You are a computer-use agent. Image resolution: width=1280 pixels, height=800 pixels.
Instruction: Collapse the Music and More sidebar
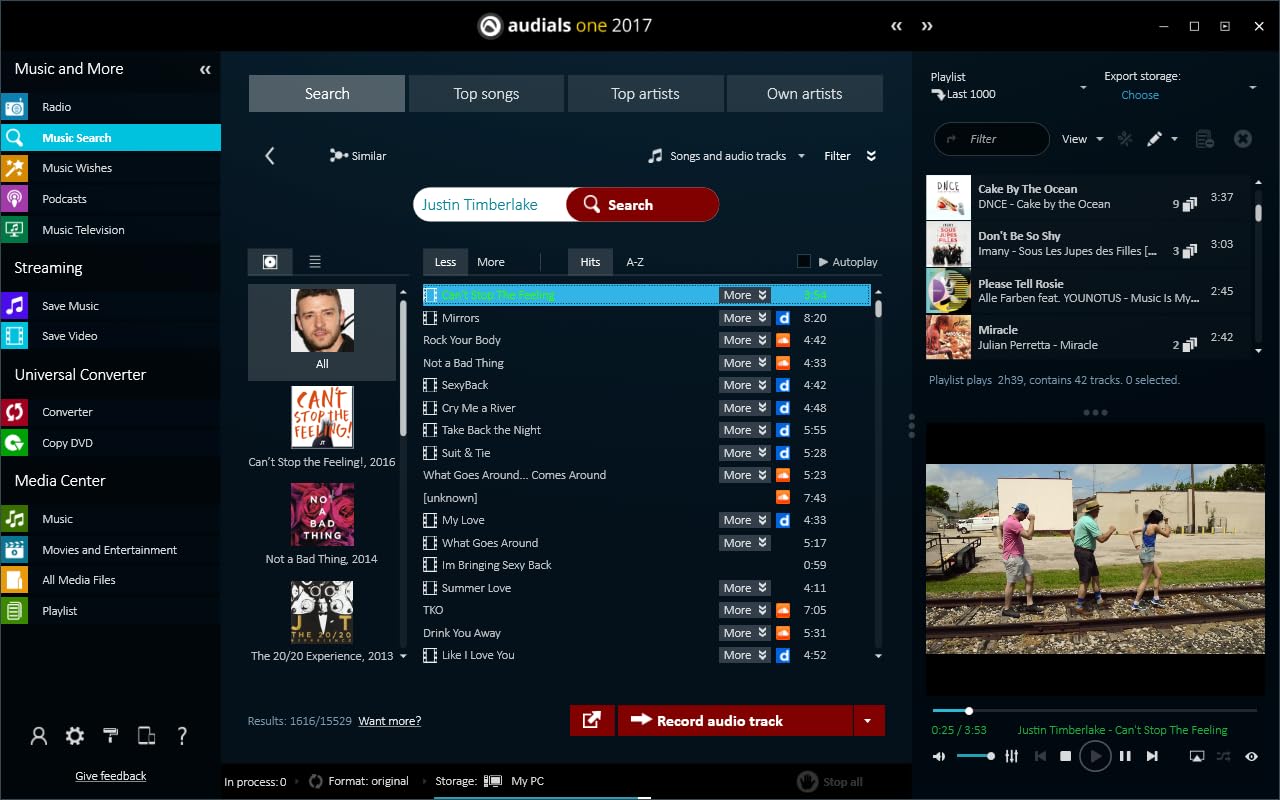205,70
